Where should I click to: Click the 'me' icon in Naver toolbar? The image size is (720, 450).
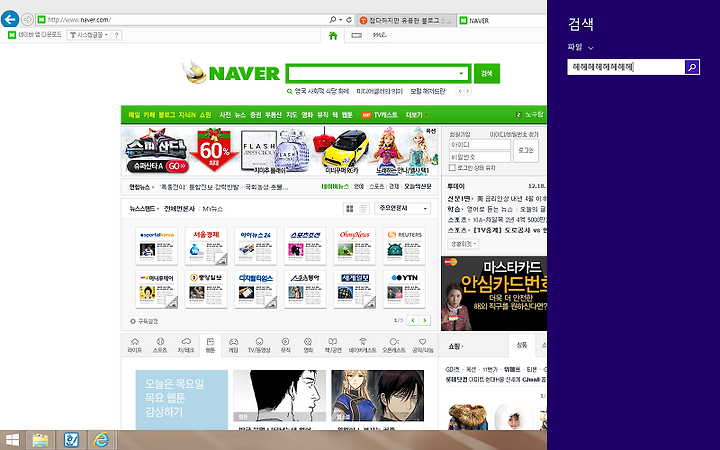point(379,35)
